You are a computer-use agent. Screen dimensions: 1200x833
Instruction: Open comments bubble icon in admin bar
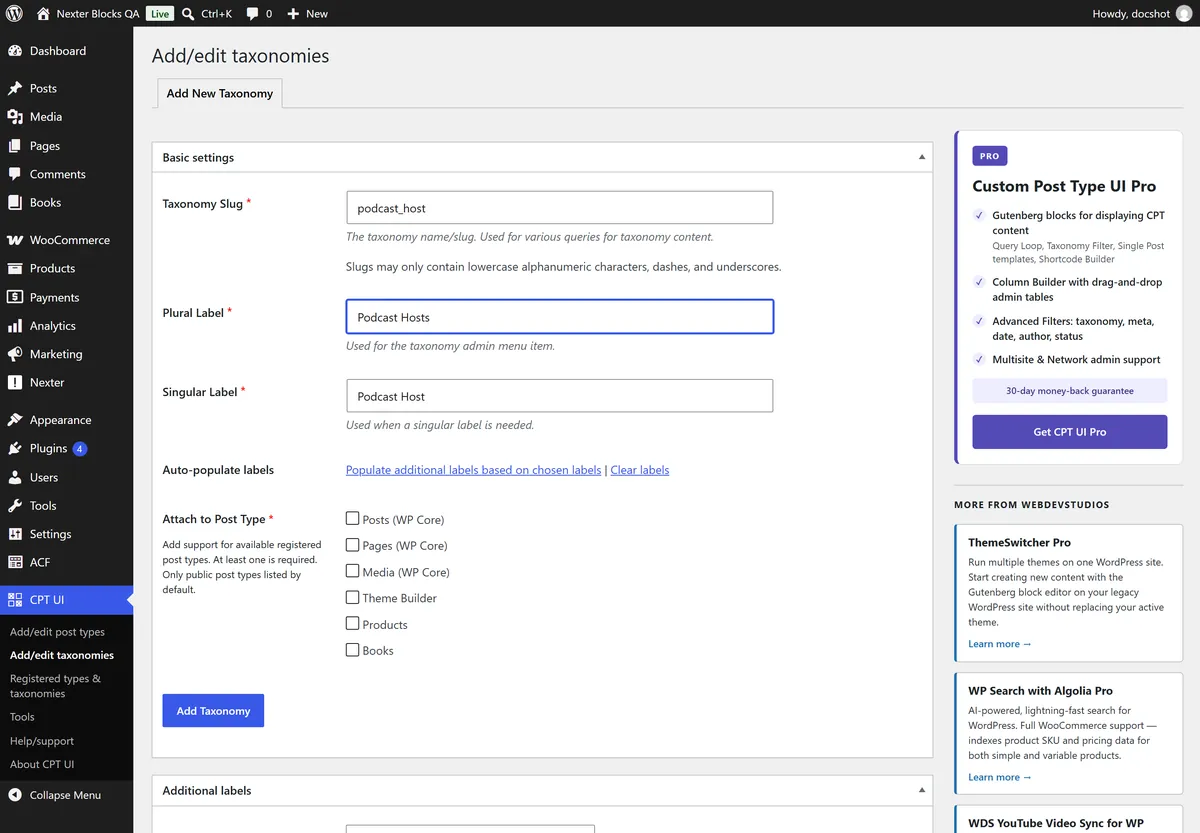252,14
